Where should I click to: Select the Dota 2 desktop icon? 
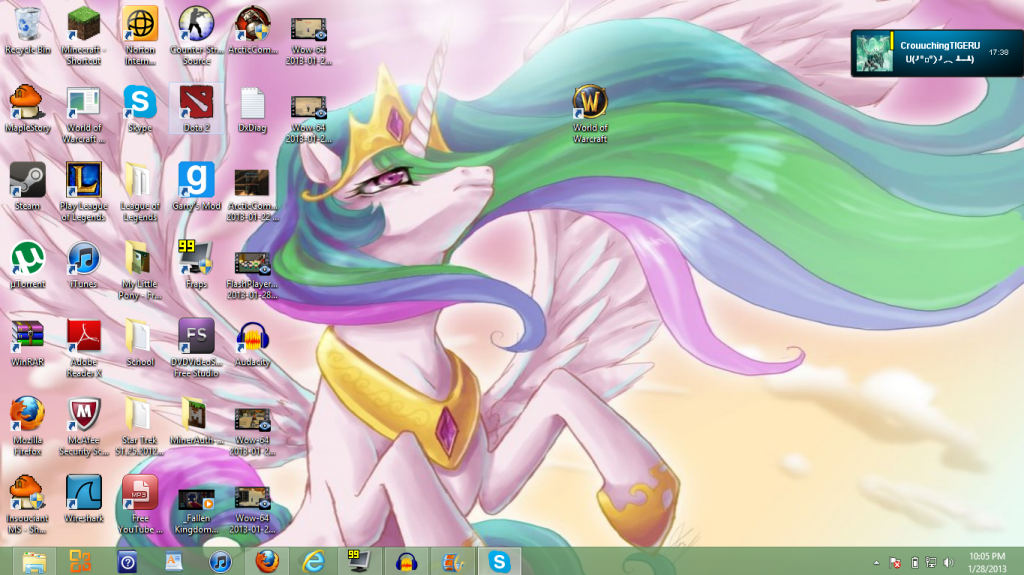pyautogui.click(x=196, y=109)
